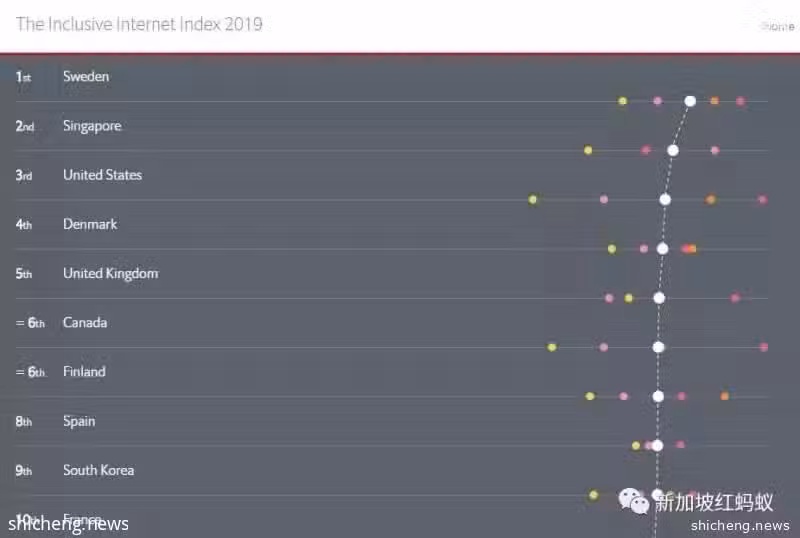Open the Home link in header
800x538 pixels.
click(778, 26)
